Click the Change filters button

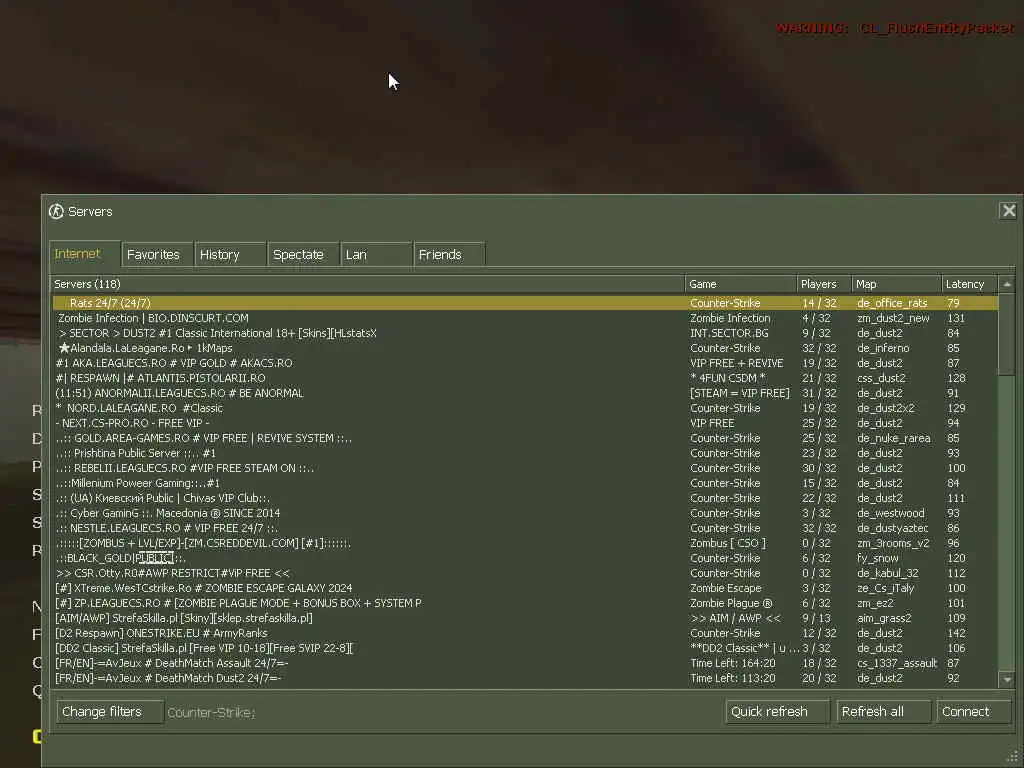pyautogui.click(x=110, y=712)
